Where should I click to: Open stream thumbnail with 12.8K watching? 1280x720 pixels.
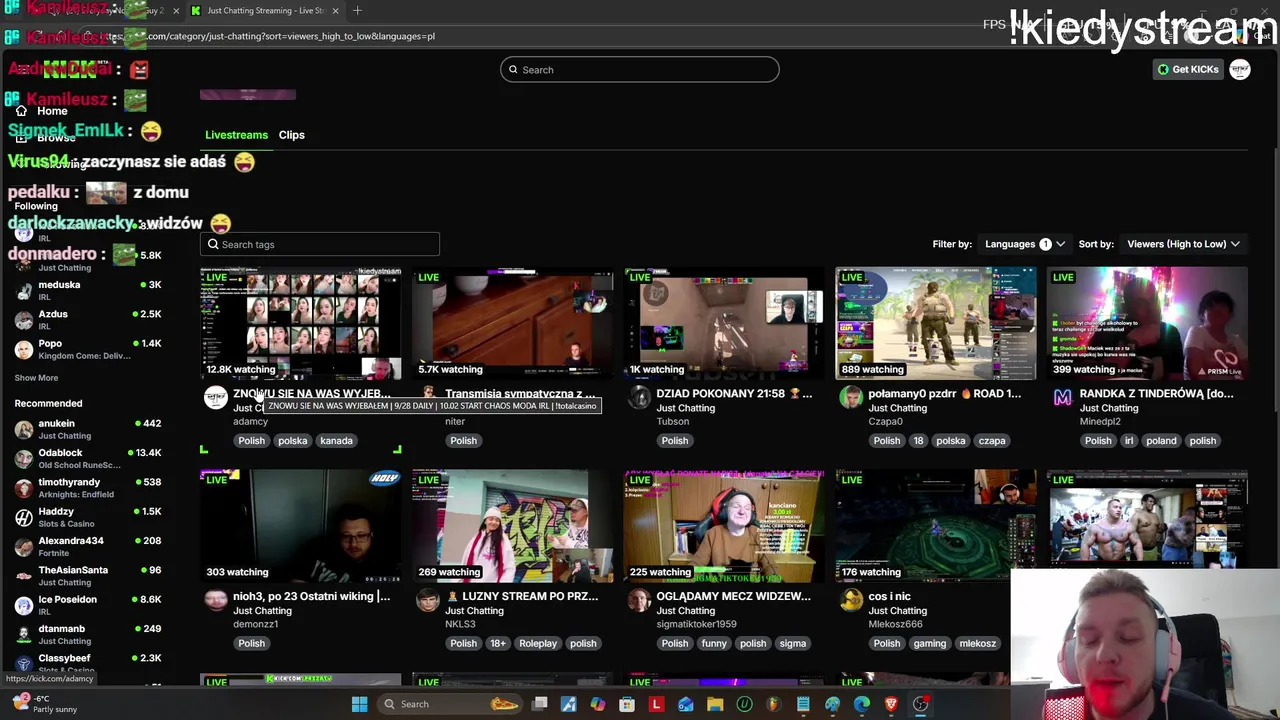(x=301, y=323)
